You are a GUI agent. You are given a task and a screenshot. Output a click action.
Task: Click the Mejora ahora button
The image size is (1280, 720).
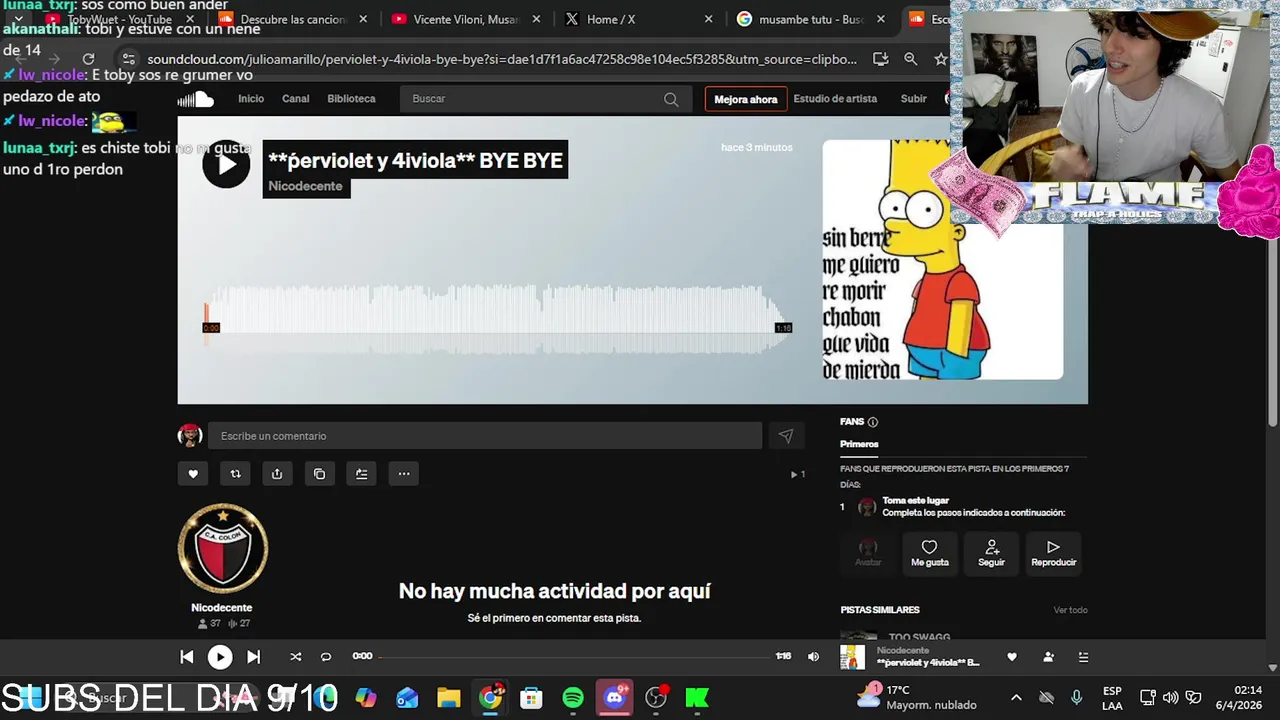click(745, 99)
